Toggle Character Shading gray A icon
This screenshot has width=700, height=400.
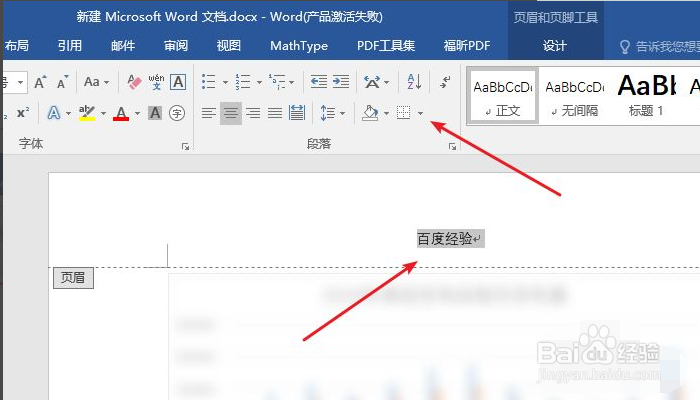(155, 113)
